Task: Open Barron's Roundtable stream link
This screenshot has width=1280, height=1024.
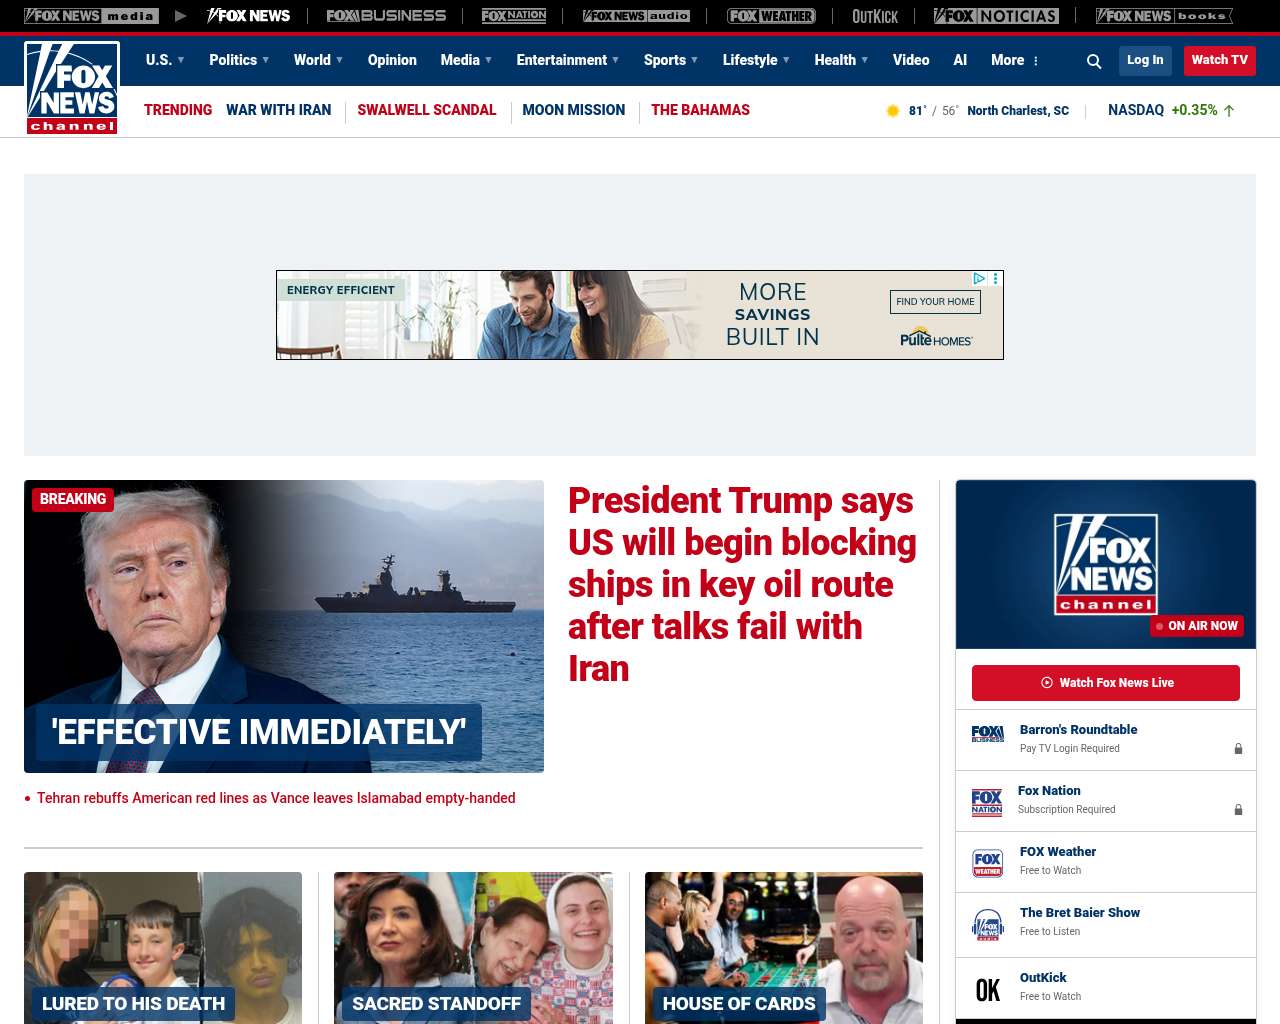Action: point(1078,730)
